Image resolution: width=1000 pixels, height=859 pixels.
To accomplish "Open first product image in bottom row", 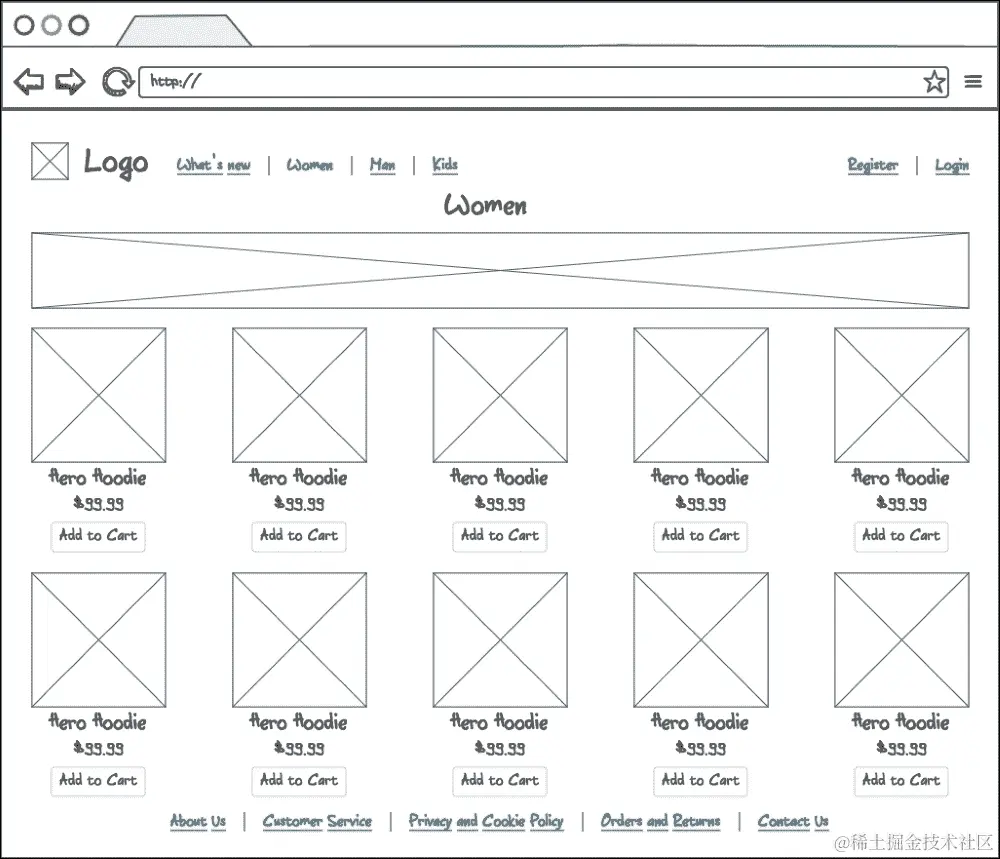I will click(x=99, y=640).
